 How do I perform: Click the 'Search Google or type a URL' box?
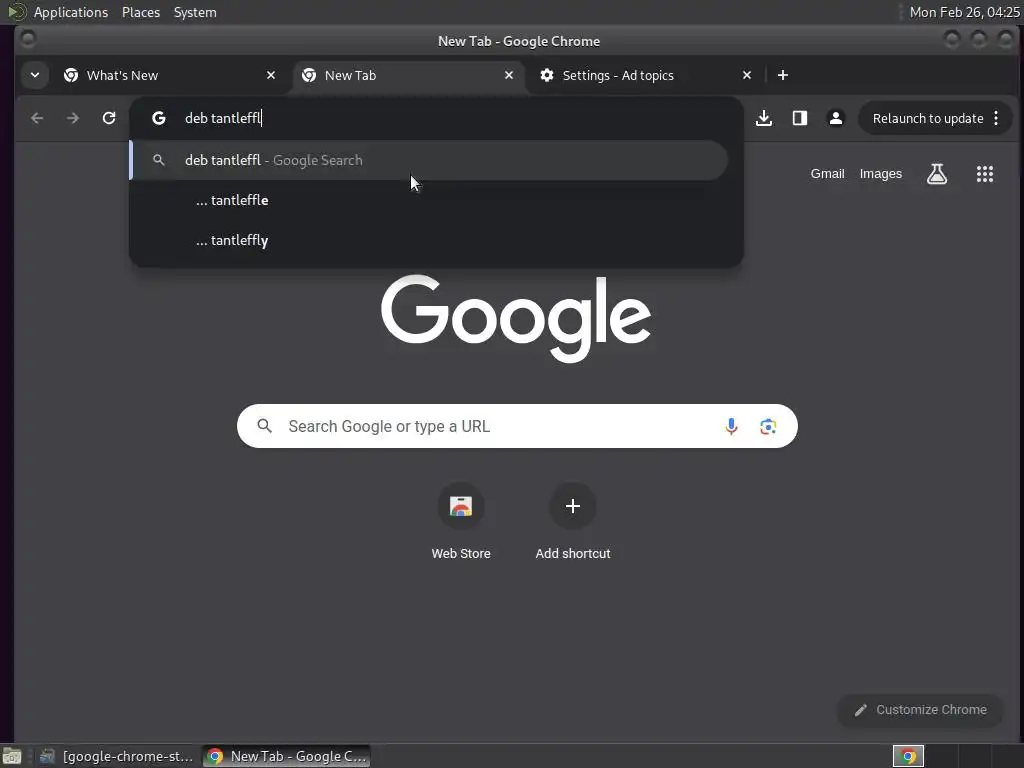(x=517, y=426)
